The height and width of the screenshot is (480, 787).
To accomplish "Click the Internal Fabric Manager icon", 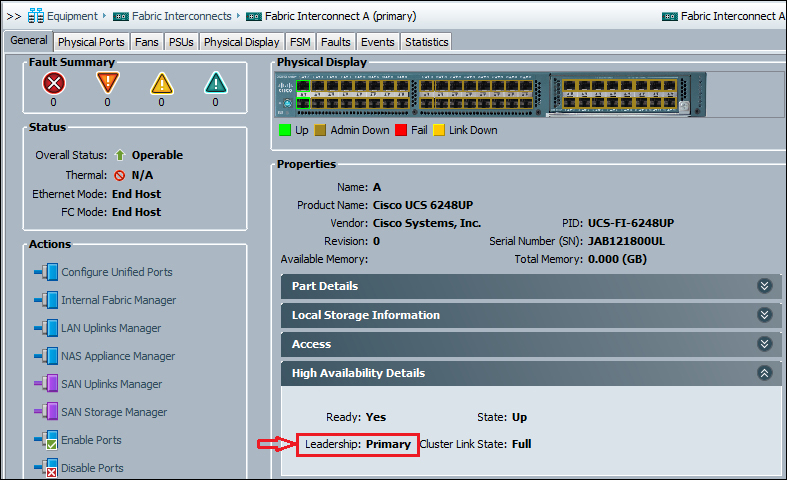I will 46,300.
